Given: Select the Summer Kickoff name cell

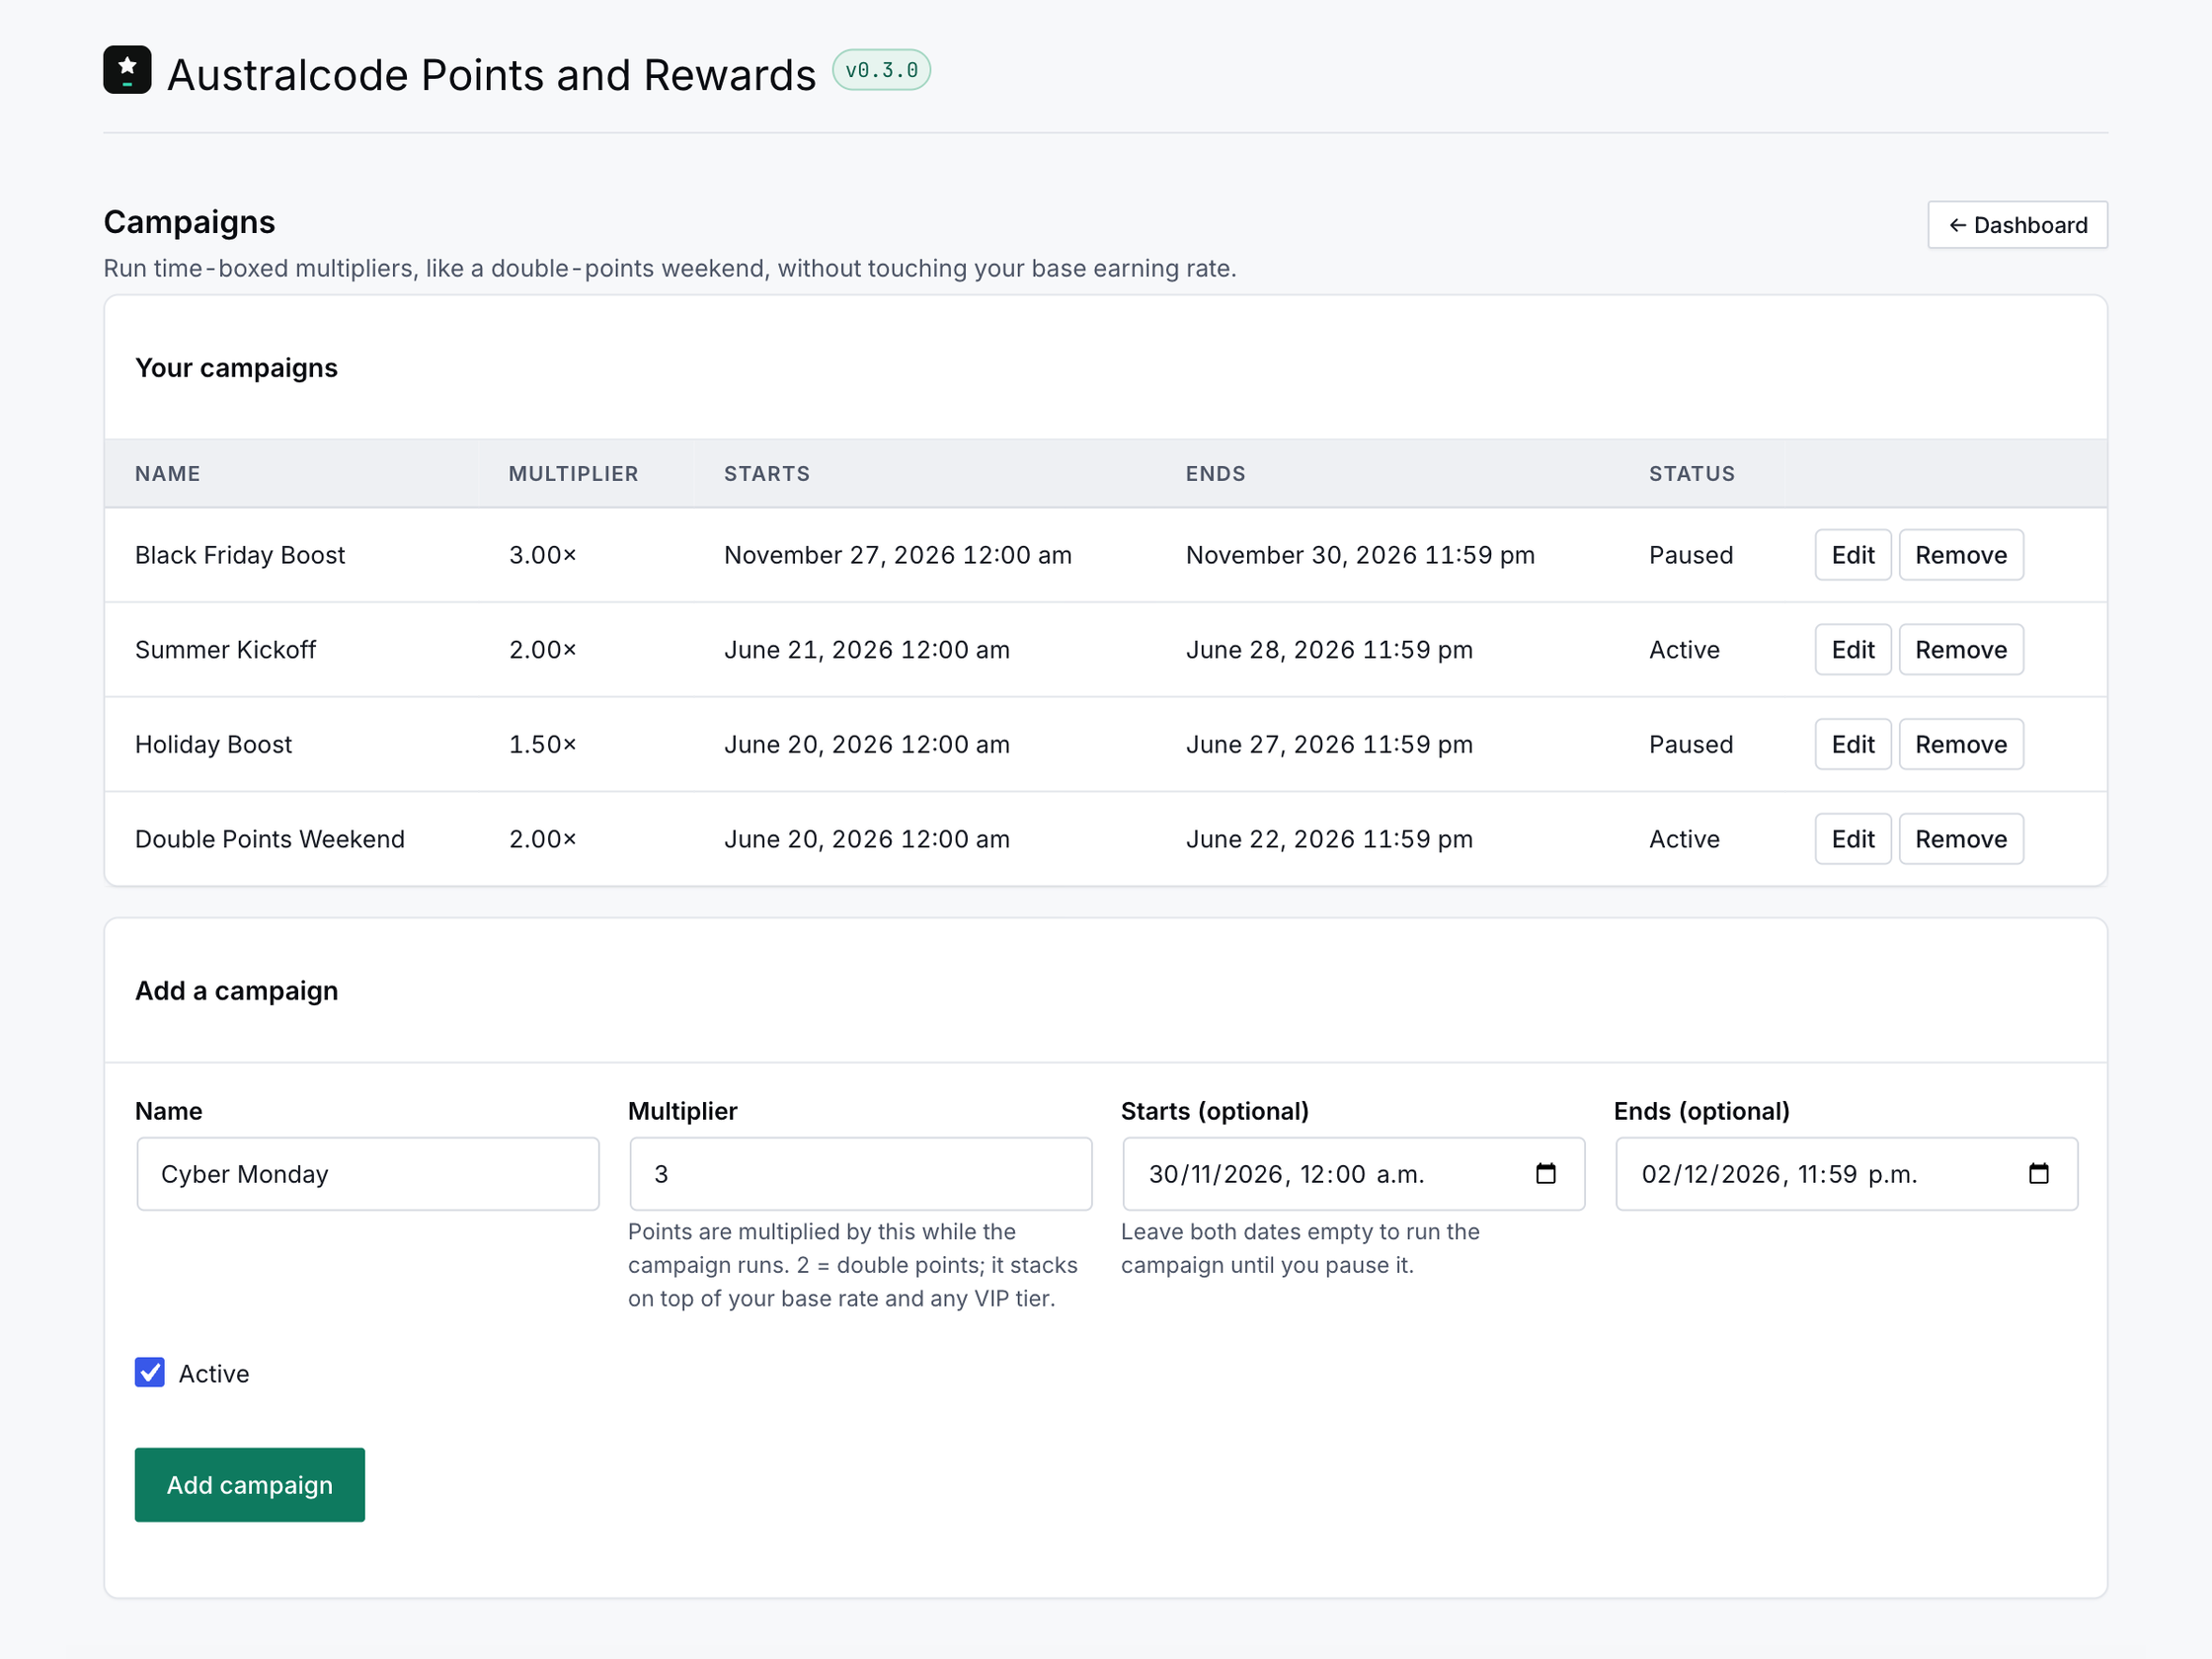Looking at the screenshot, I should pos(225,650).
